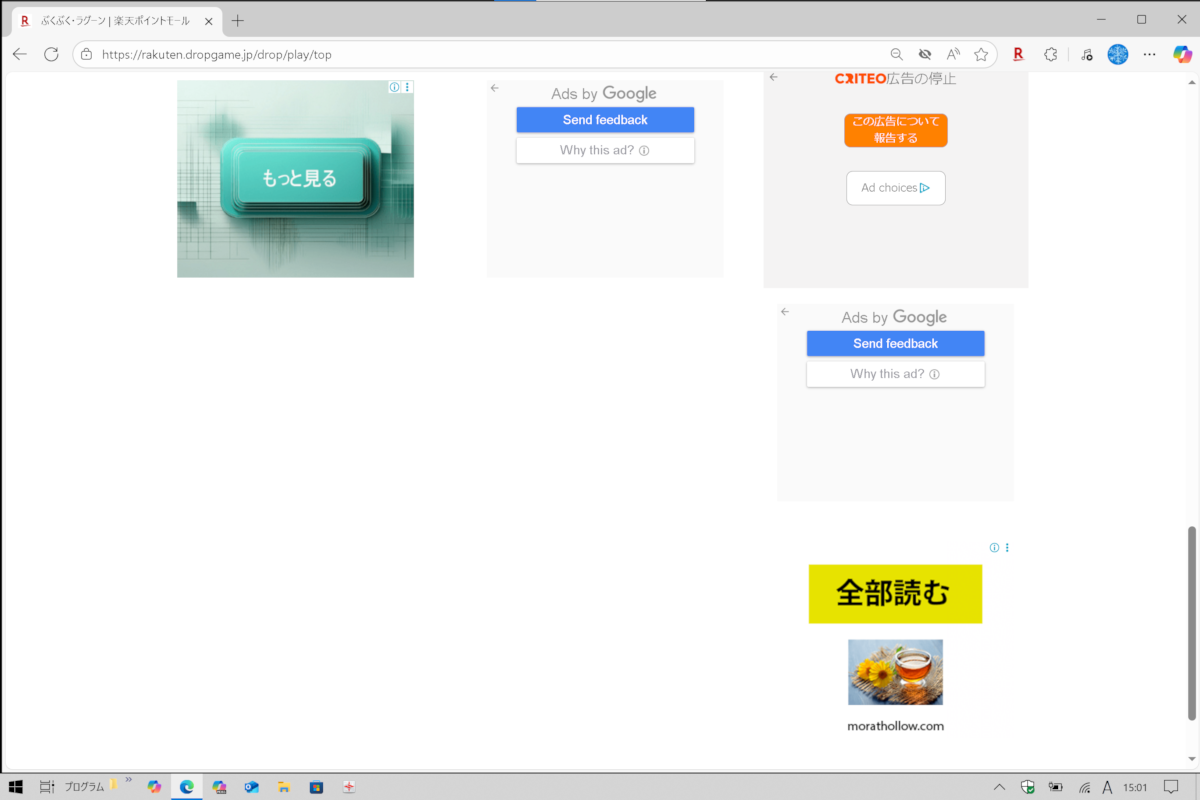This screenshot has width=1200, height=800.
Task: Click the tea cup ad thumbnail
Action: point(895,672)
